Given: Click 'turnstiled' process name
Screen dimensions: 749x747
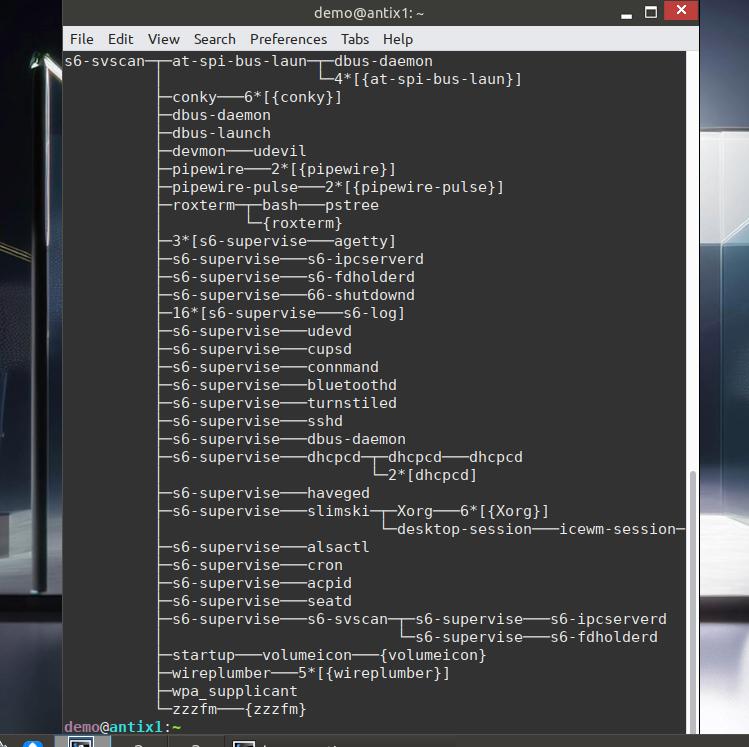Looking at the screenshot, I should pyautogui.click(x=352, y=403).
